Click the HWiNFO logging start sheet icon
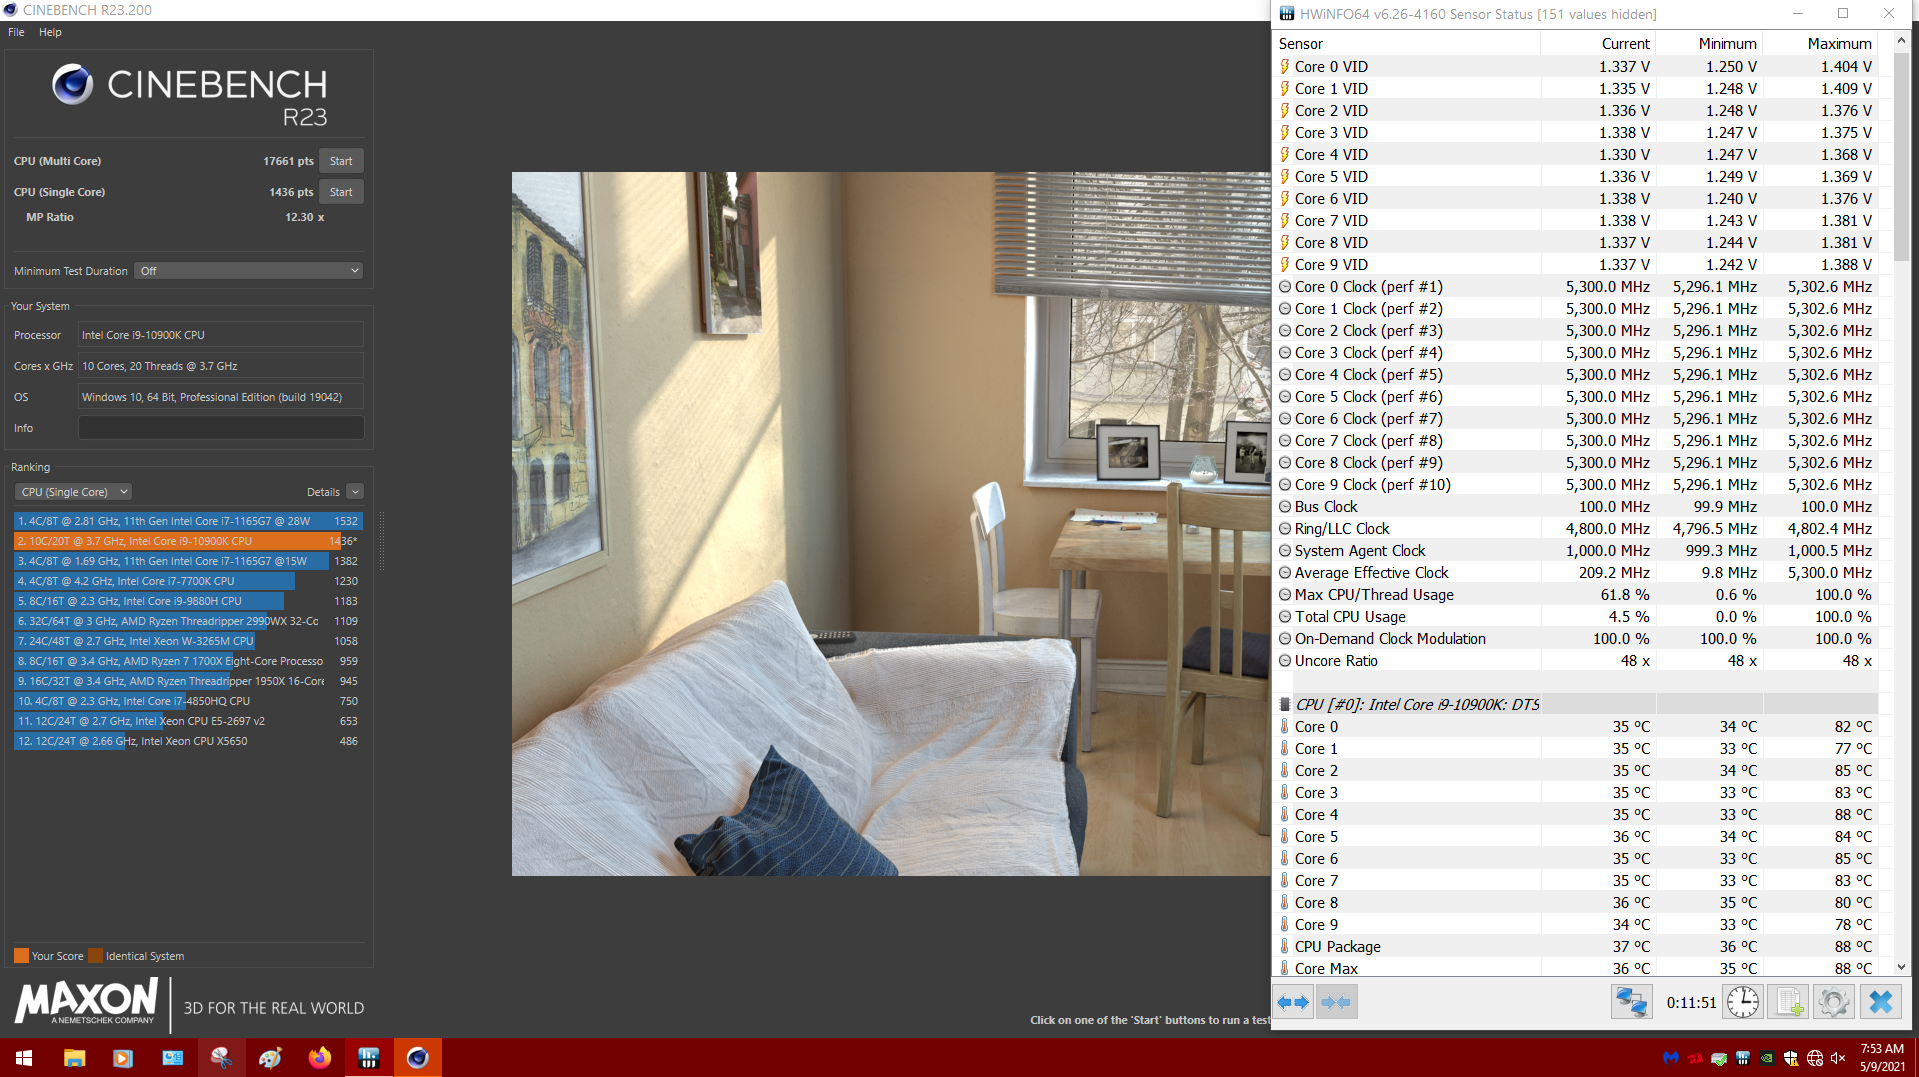The image size is (1919, 1077). click(1788, 1002)
